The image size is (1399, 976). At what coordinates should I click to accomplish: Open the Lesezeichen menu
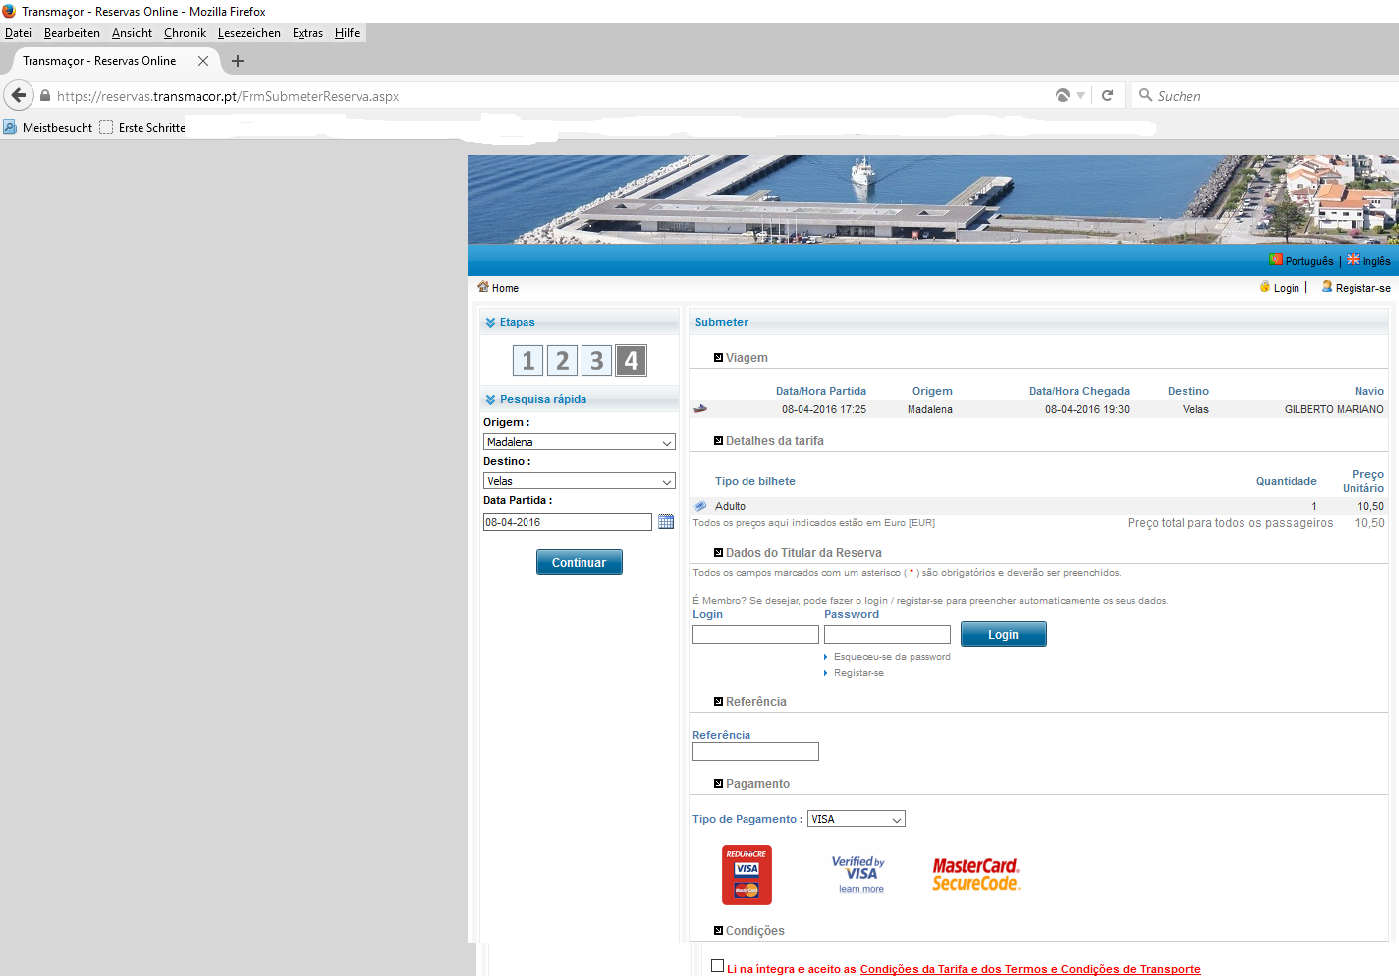[x=249, y=33]
